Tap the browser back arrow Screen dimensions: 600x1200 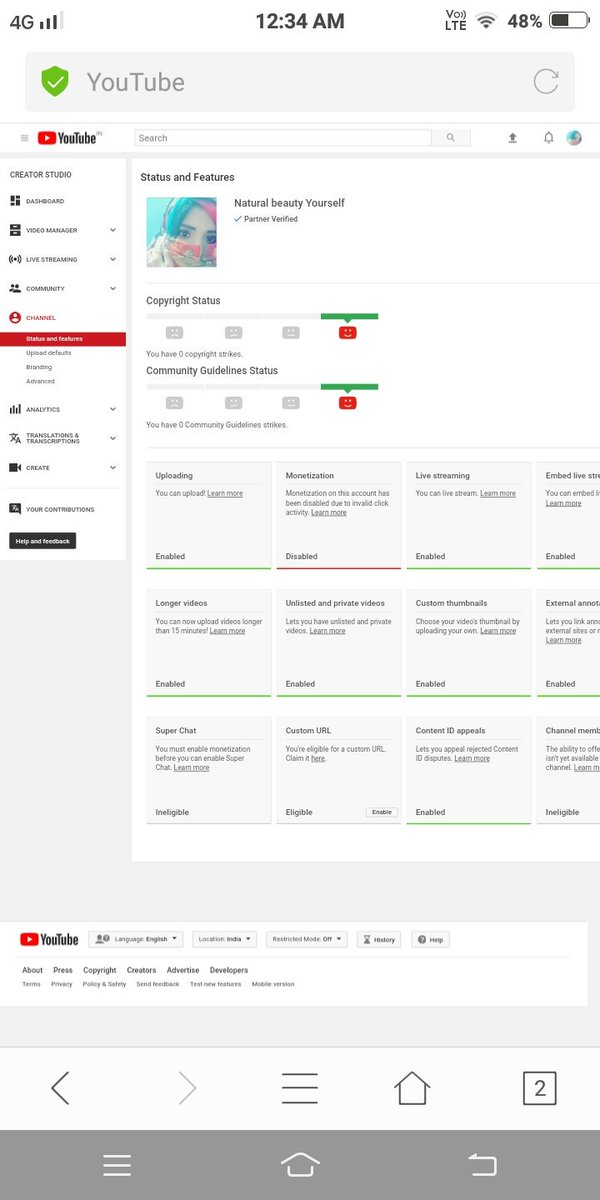tap(60, 1087)
